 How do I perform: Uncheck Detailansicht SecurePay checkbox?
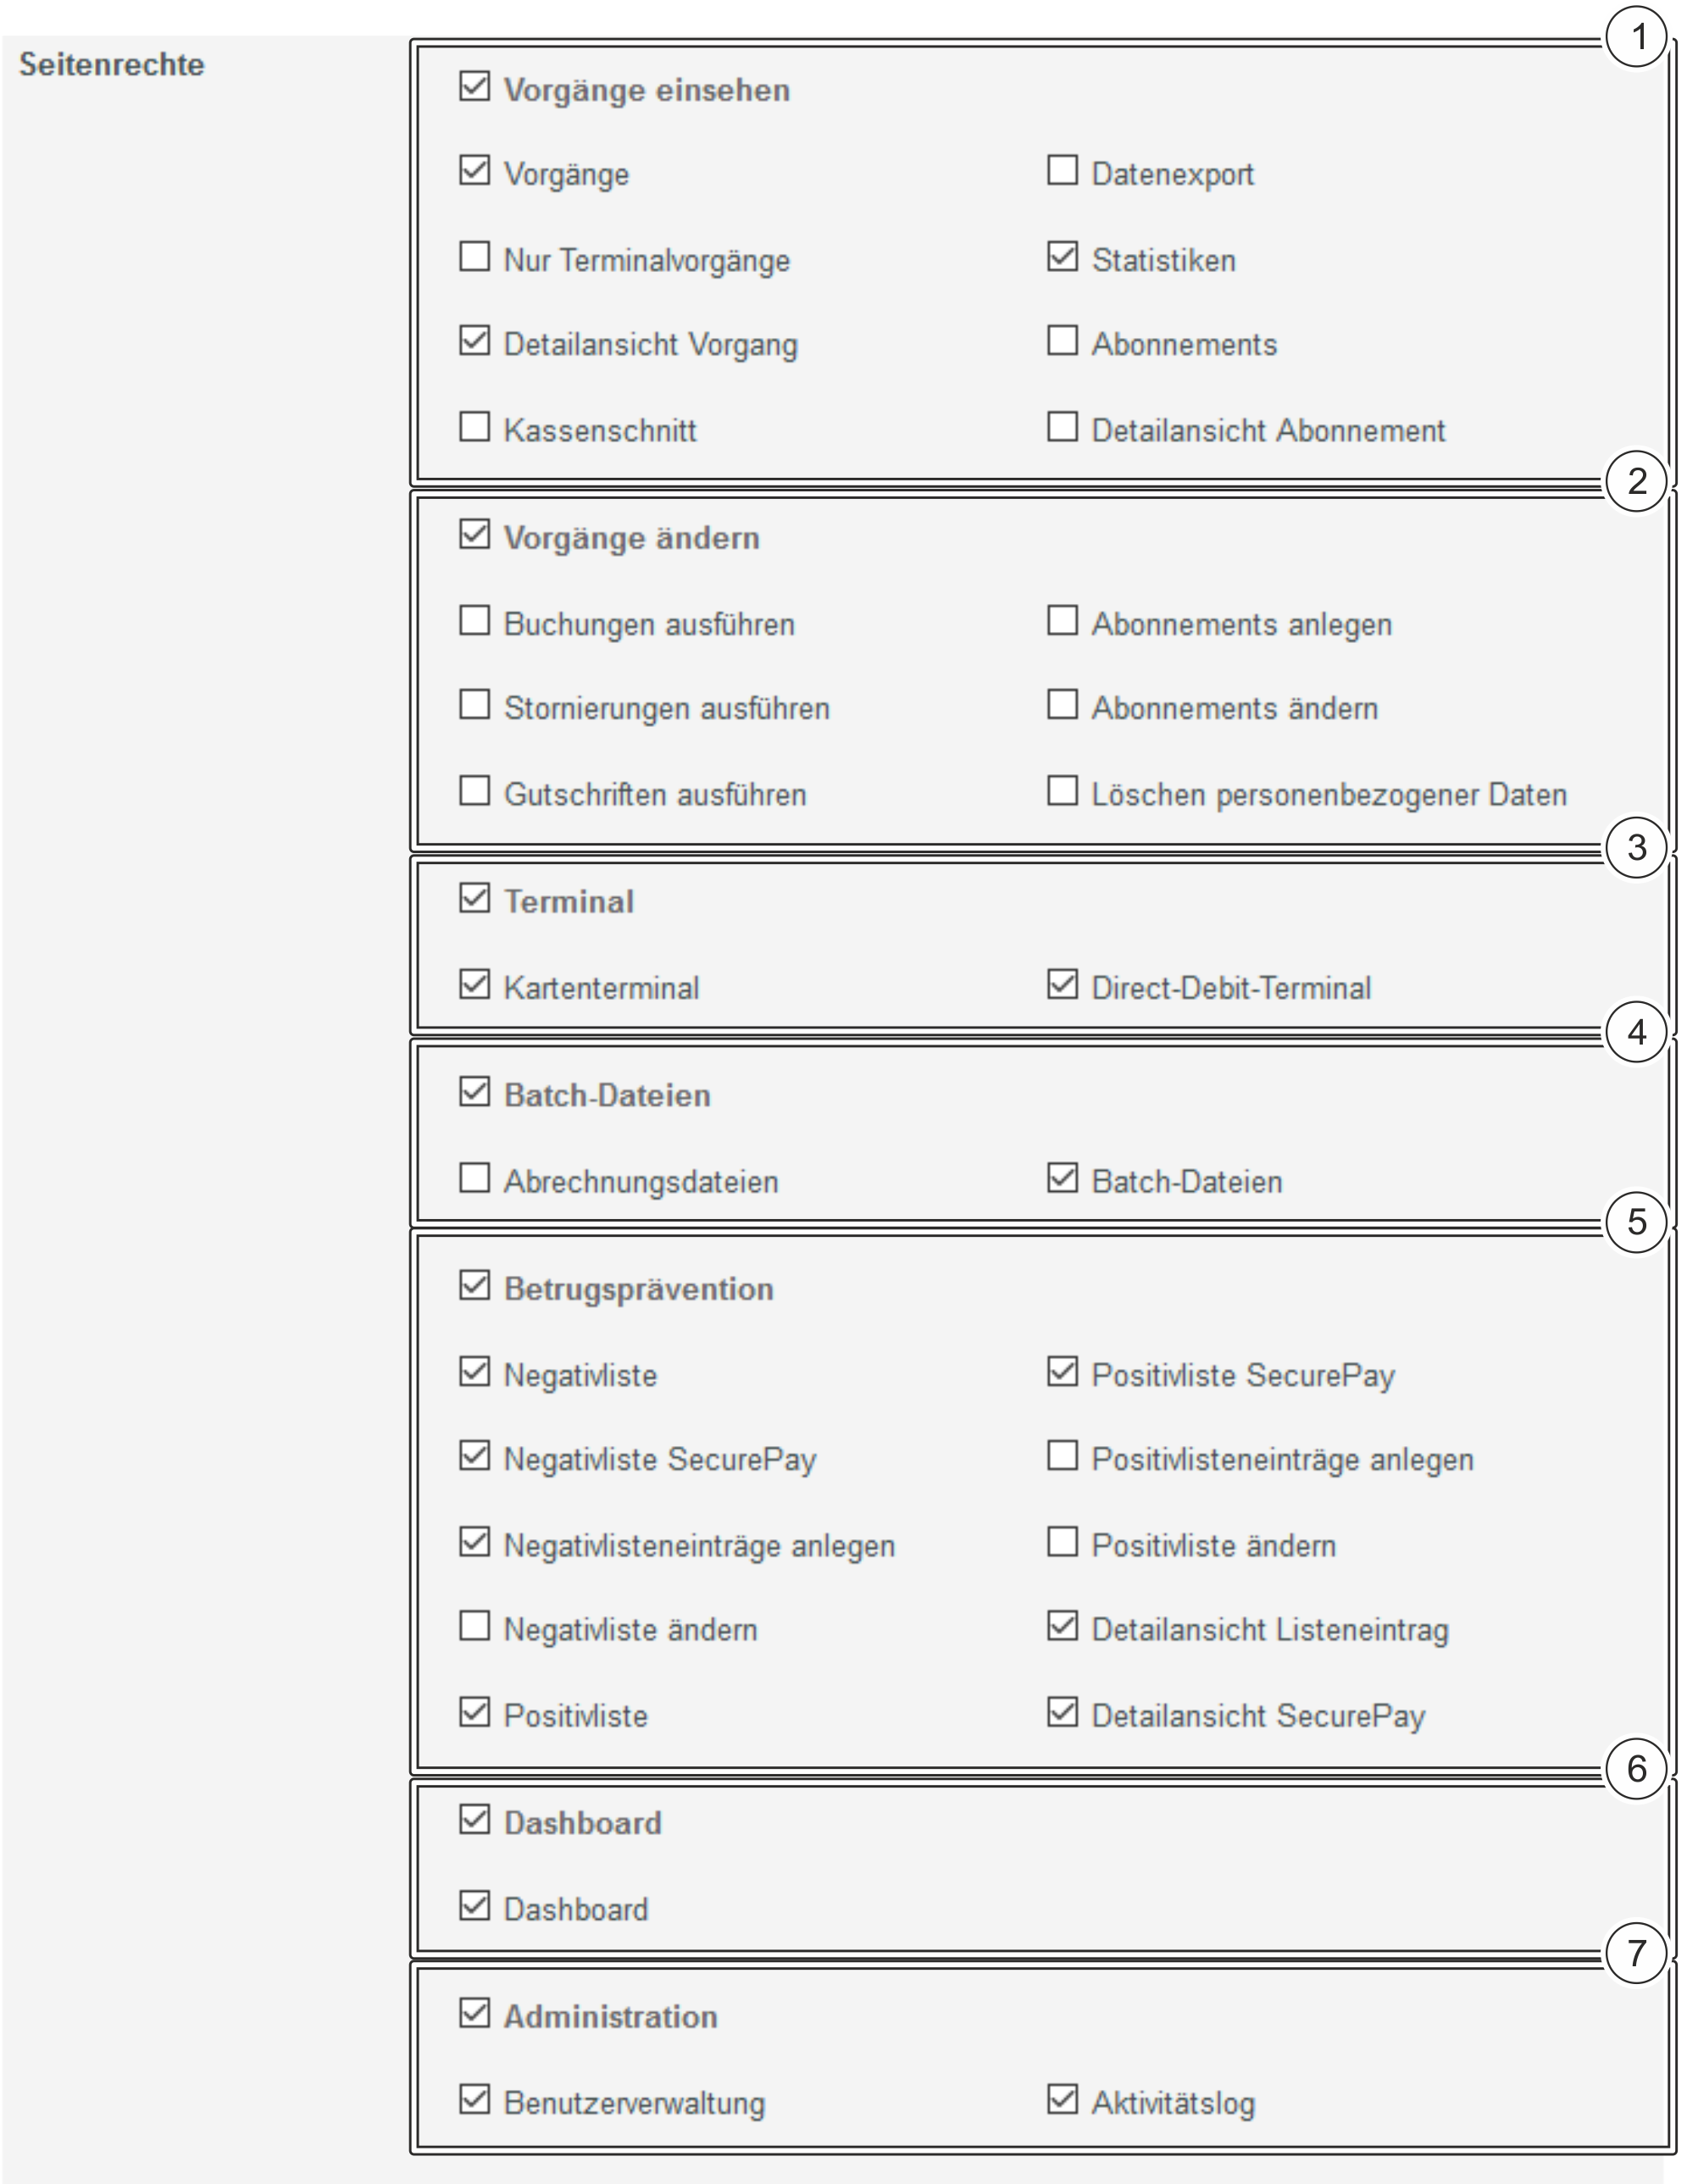pyautogui.click(x=1062, y=1712)
